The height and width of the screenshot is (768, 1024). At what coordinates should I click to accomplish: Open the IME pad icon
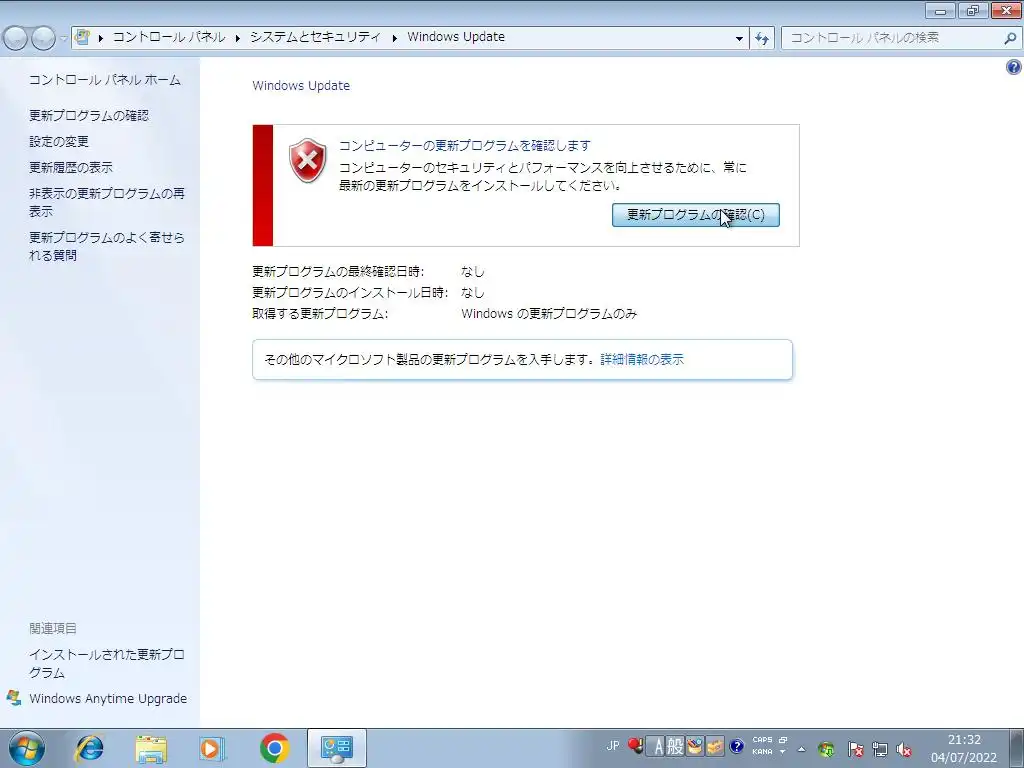click(695, 746)
